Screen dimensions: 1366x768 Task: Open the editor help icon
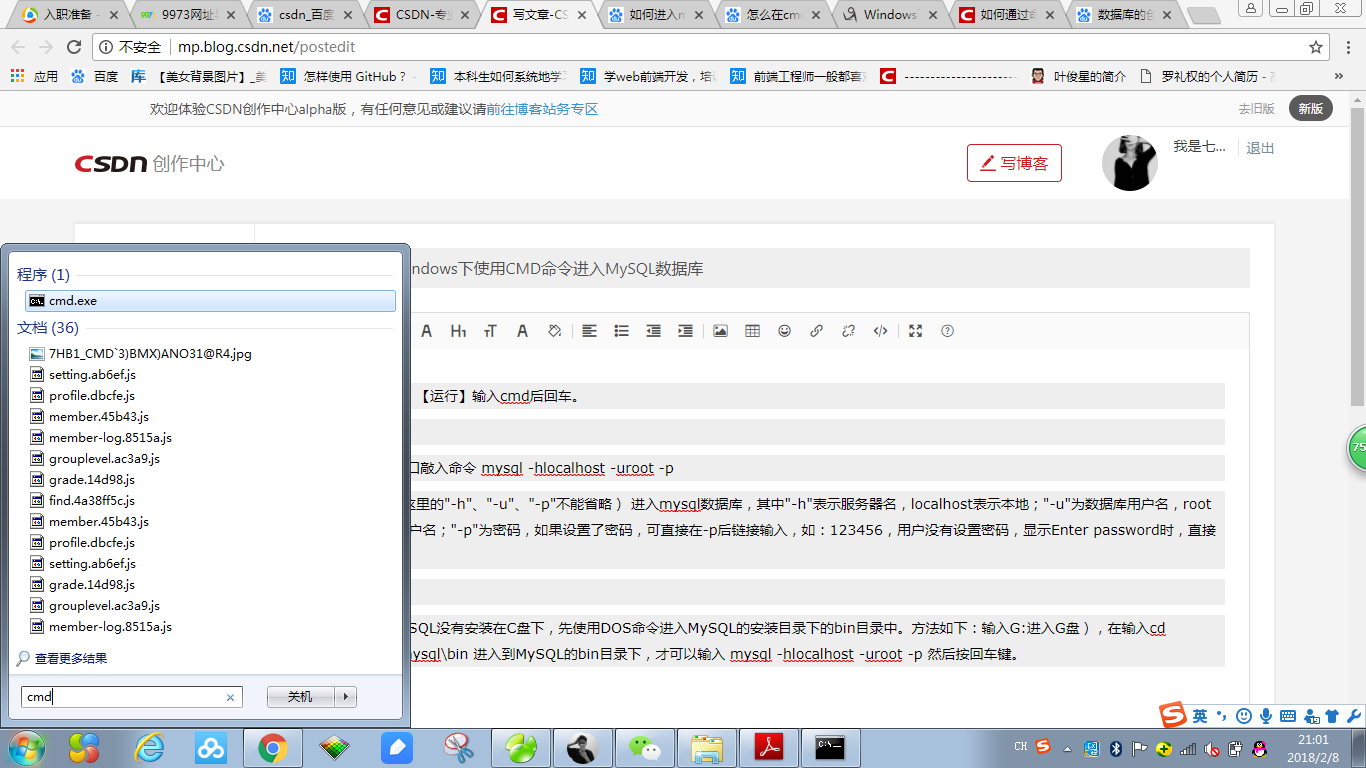(x=947, y=331)
